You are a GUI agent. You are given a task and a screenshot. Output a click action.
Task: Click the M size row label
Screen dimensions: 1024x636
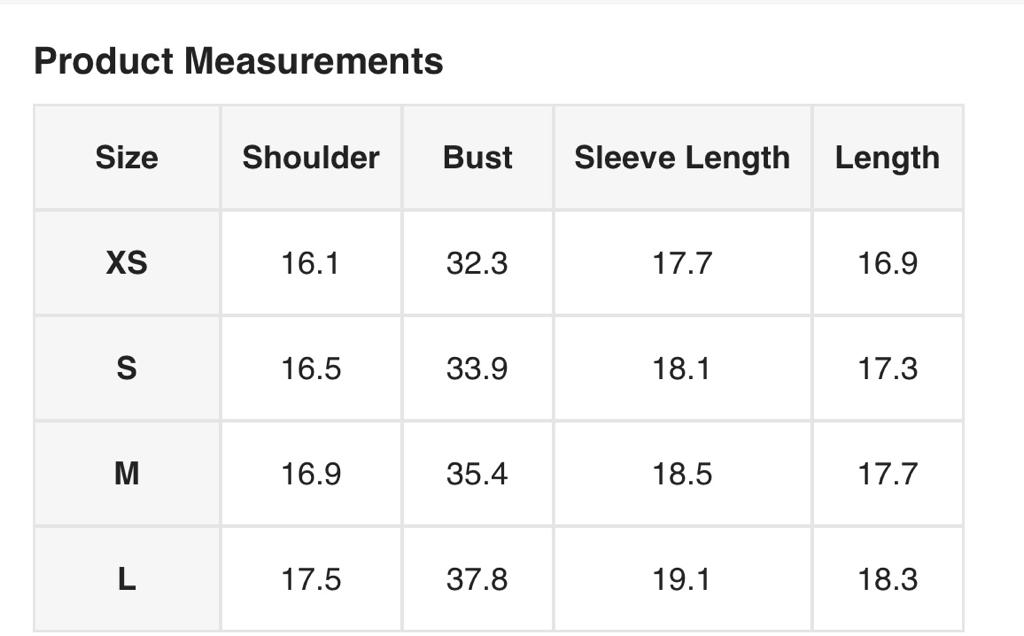point(127,474)
